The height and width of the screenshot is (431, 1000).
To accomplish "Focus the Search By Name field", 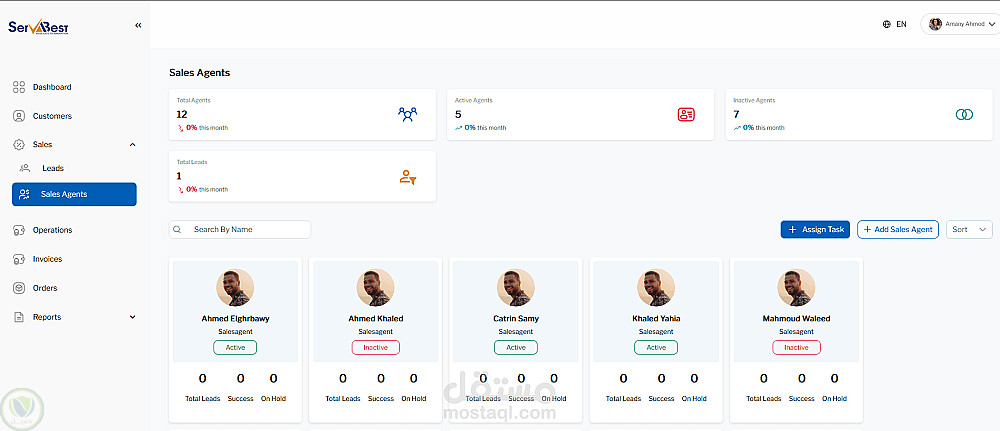I will (240, 230).
